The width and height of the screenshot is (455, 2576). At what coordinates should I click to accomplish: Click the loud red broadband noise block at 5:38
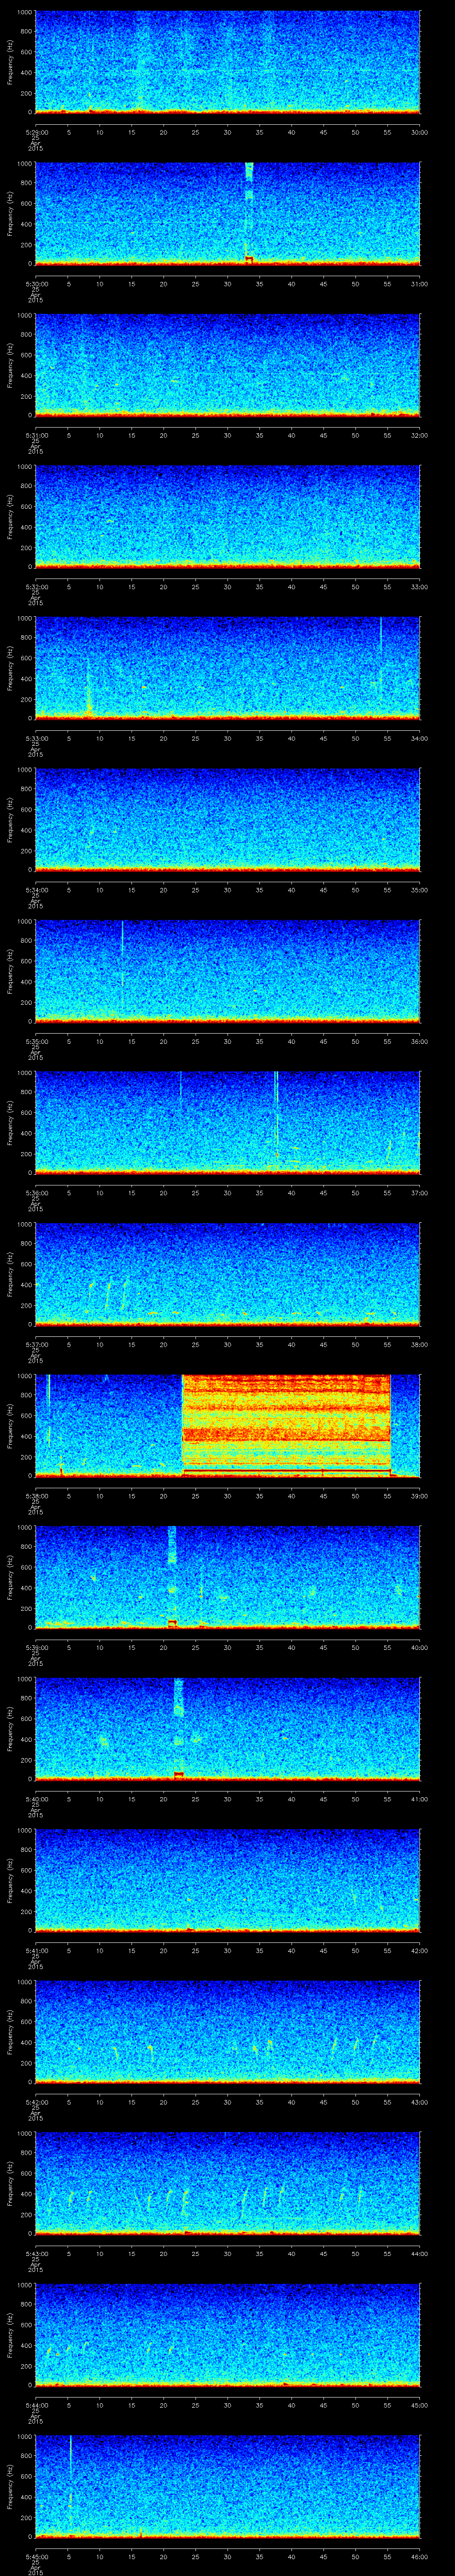pos(286,1425)
